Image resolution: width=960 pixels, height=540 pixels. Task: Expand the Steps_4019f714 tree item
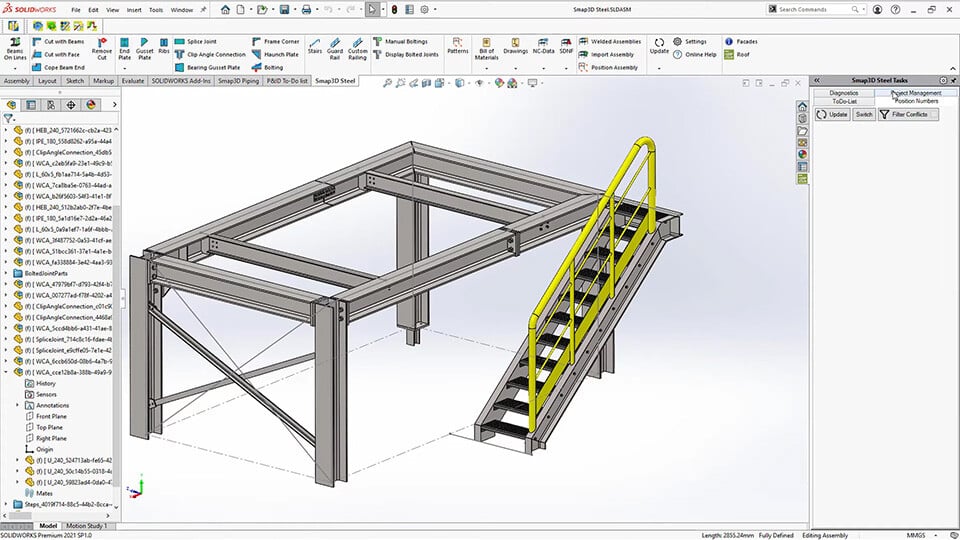pyautogui.click(x=6, y=504)
